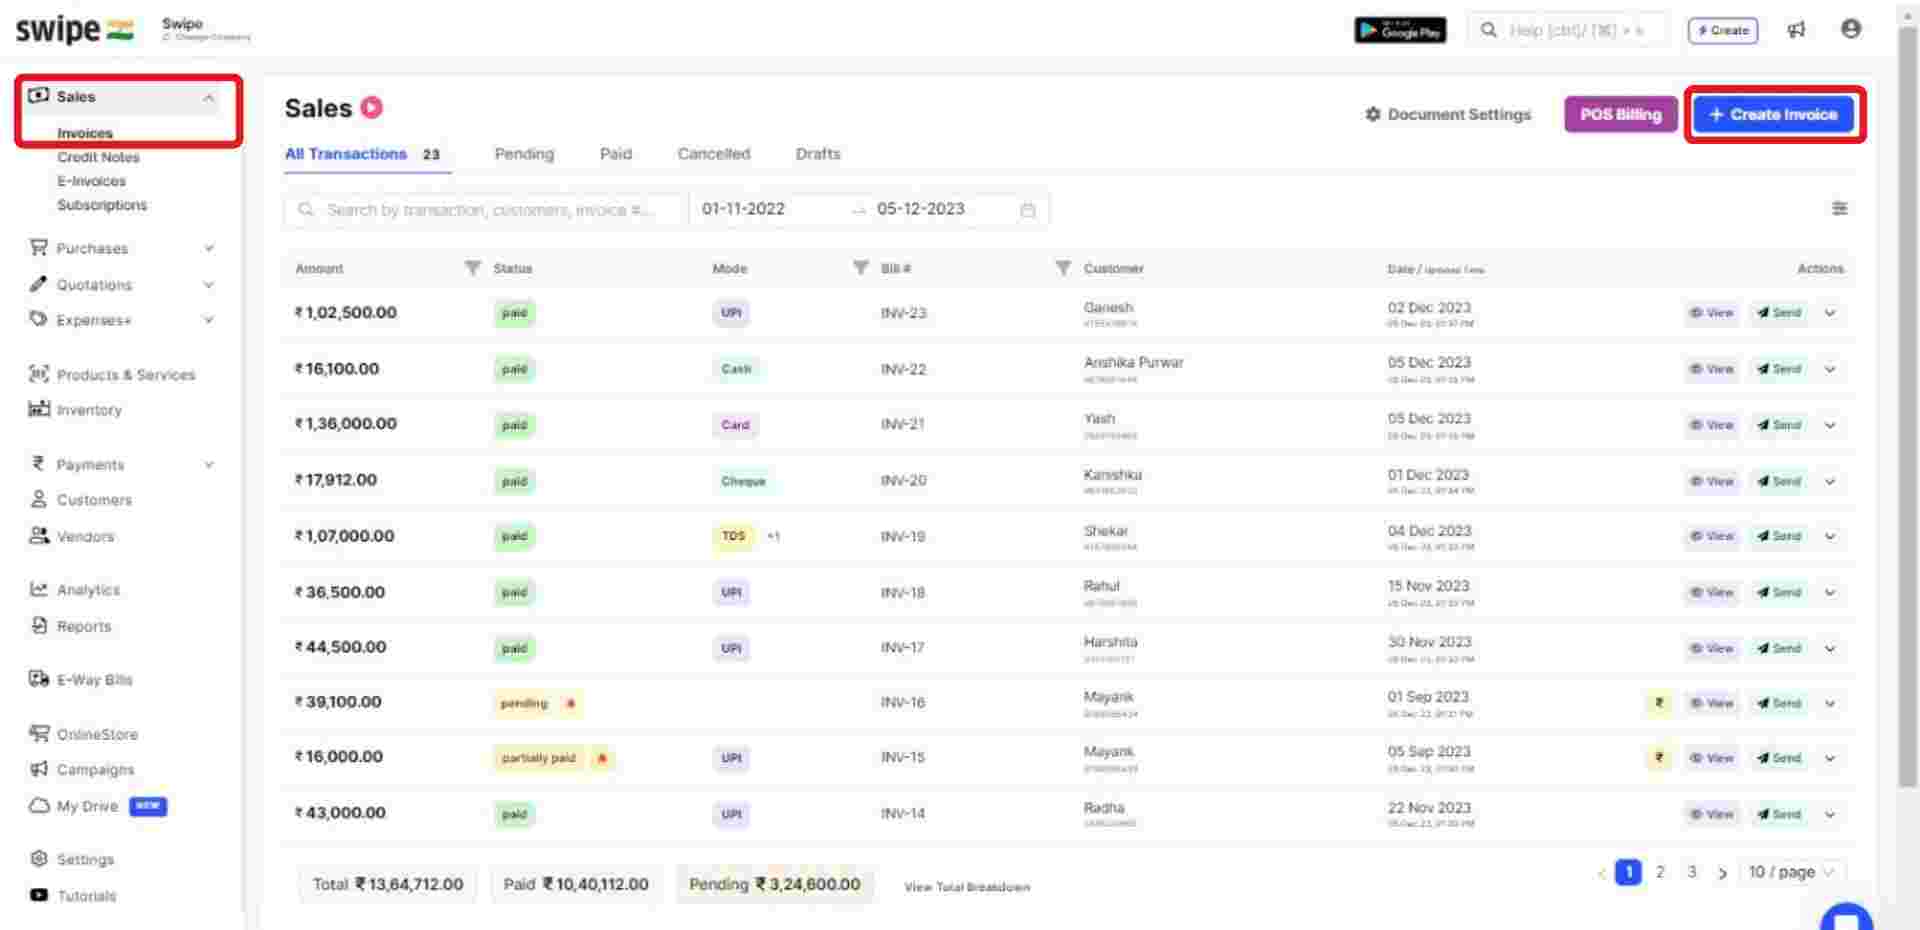Send invoice INV-21

tap(1779, 425)
